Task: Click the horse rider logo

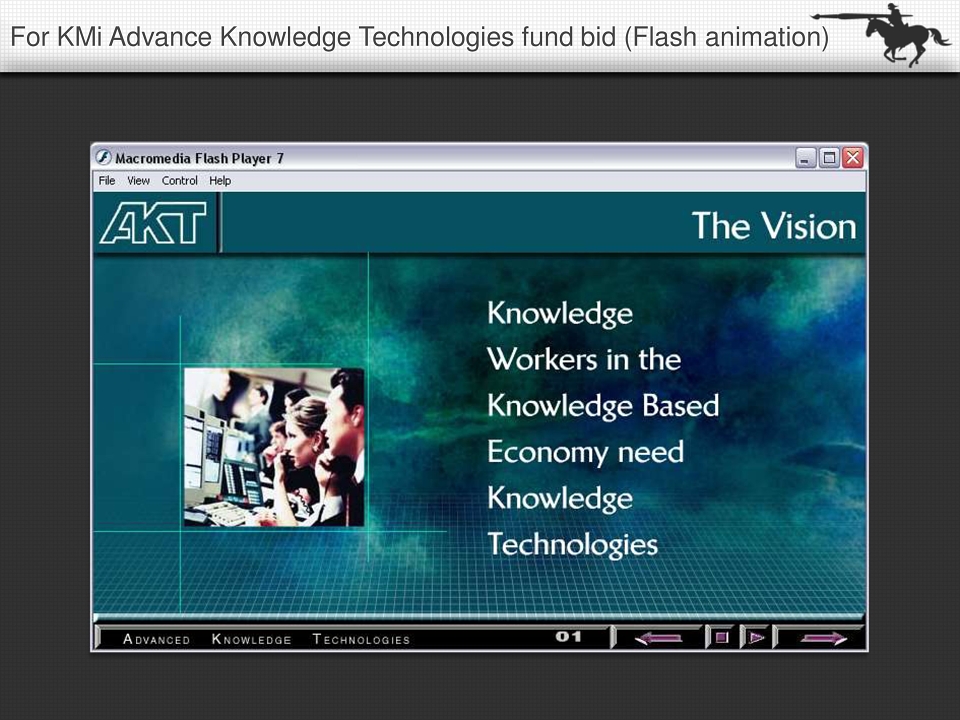Action: point(882,34)
